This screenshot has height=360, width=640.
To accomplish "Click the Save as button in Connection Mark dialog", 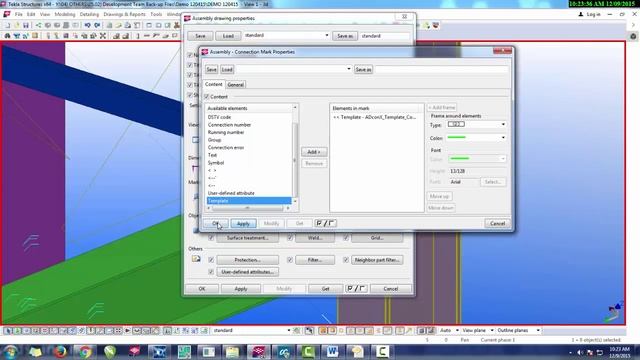I will pos(363,69).
